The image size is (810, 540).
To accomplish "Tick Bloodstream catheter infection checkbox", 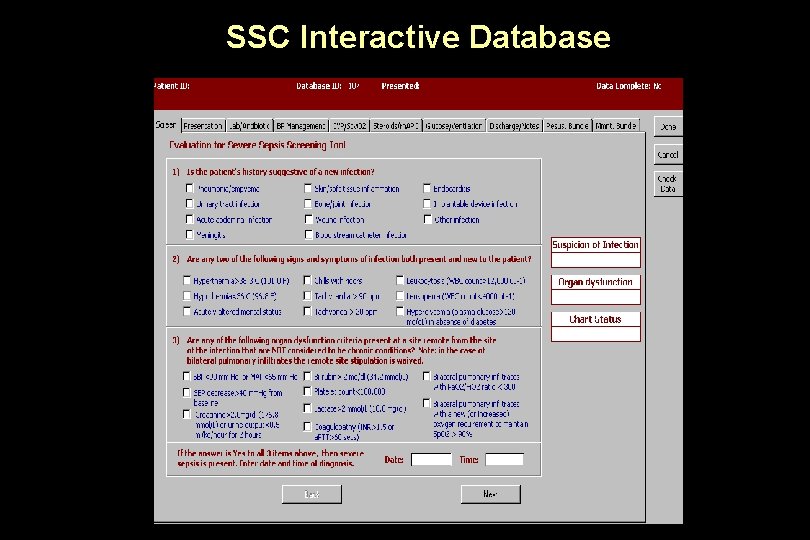I will tap(308, 235).
